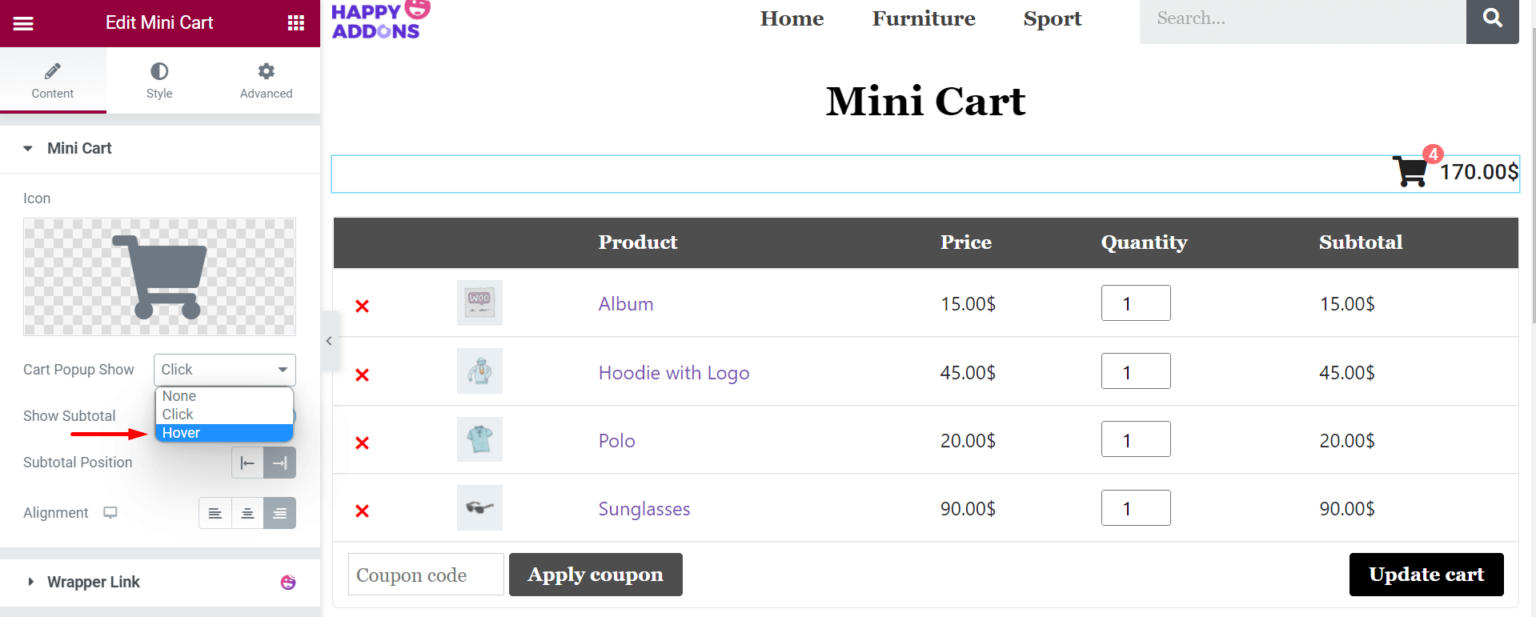Remove Sunglasses using red X icon
The image size is (1536, 617).
point(362,511)
